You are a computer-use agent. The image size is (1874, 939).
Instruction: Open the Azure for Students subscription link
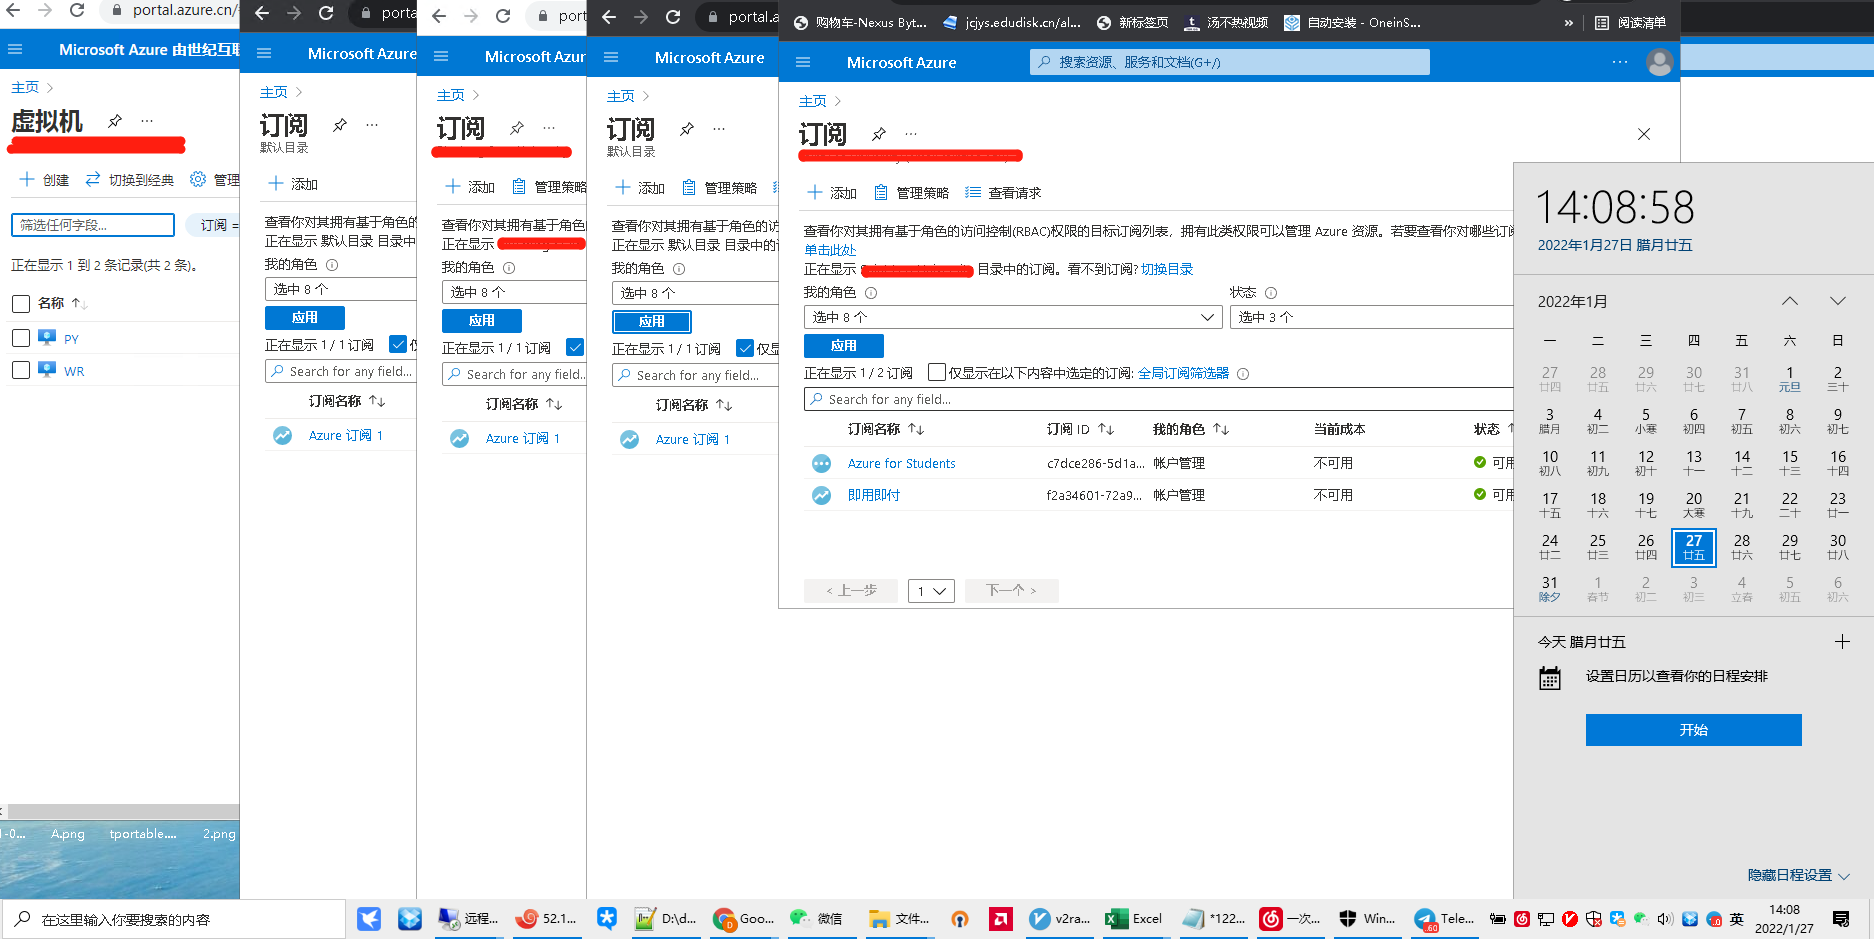pyautogui.click(x=901, y=463)
